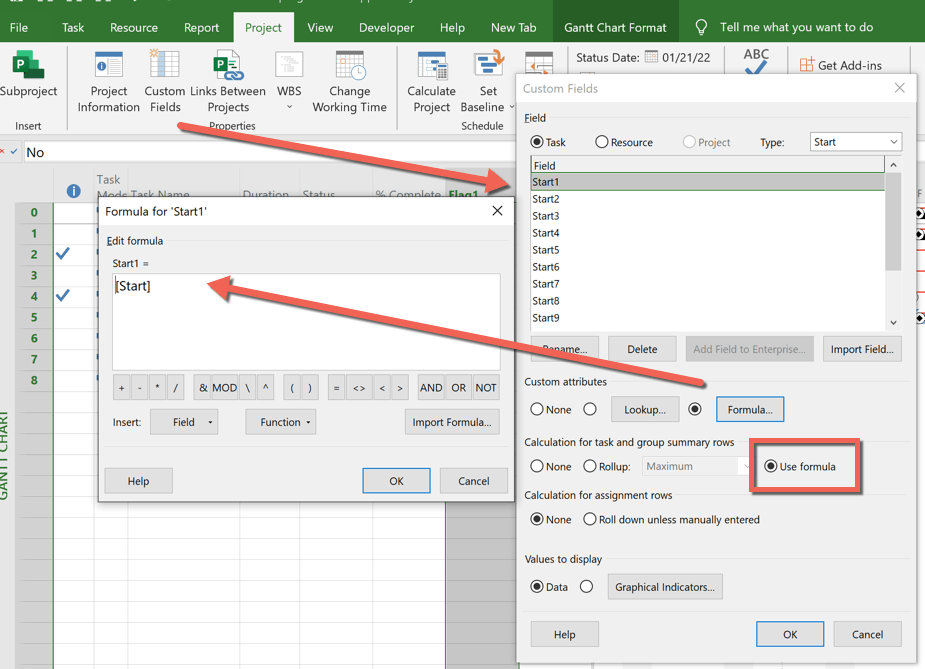This screenshot has width=925, height=669.
Task: Click the Lookup... button
Action: 645,409
